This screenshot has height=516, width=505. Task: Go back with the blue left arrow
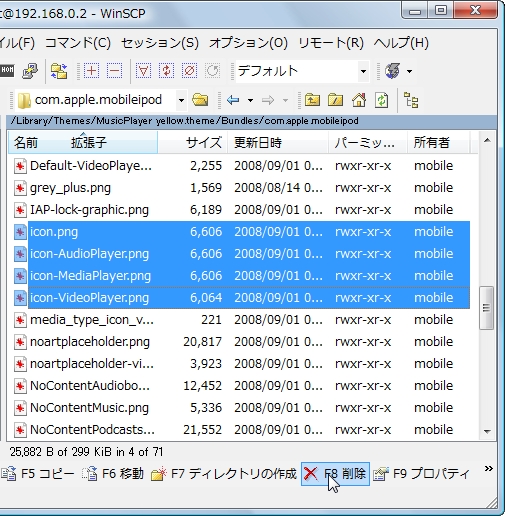tap(233, 100)
